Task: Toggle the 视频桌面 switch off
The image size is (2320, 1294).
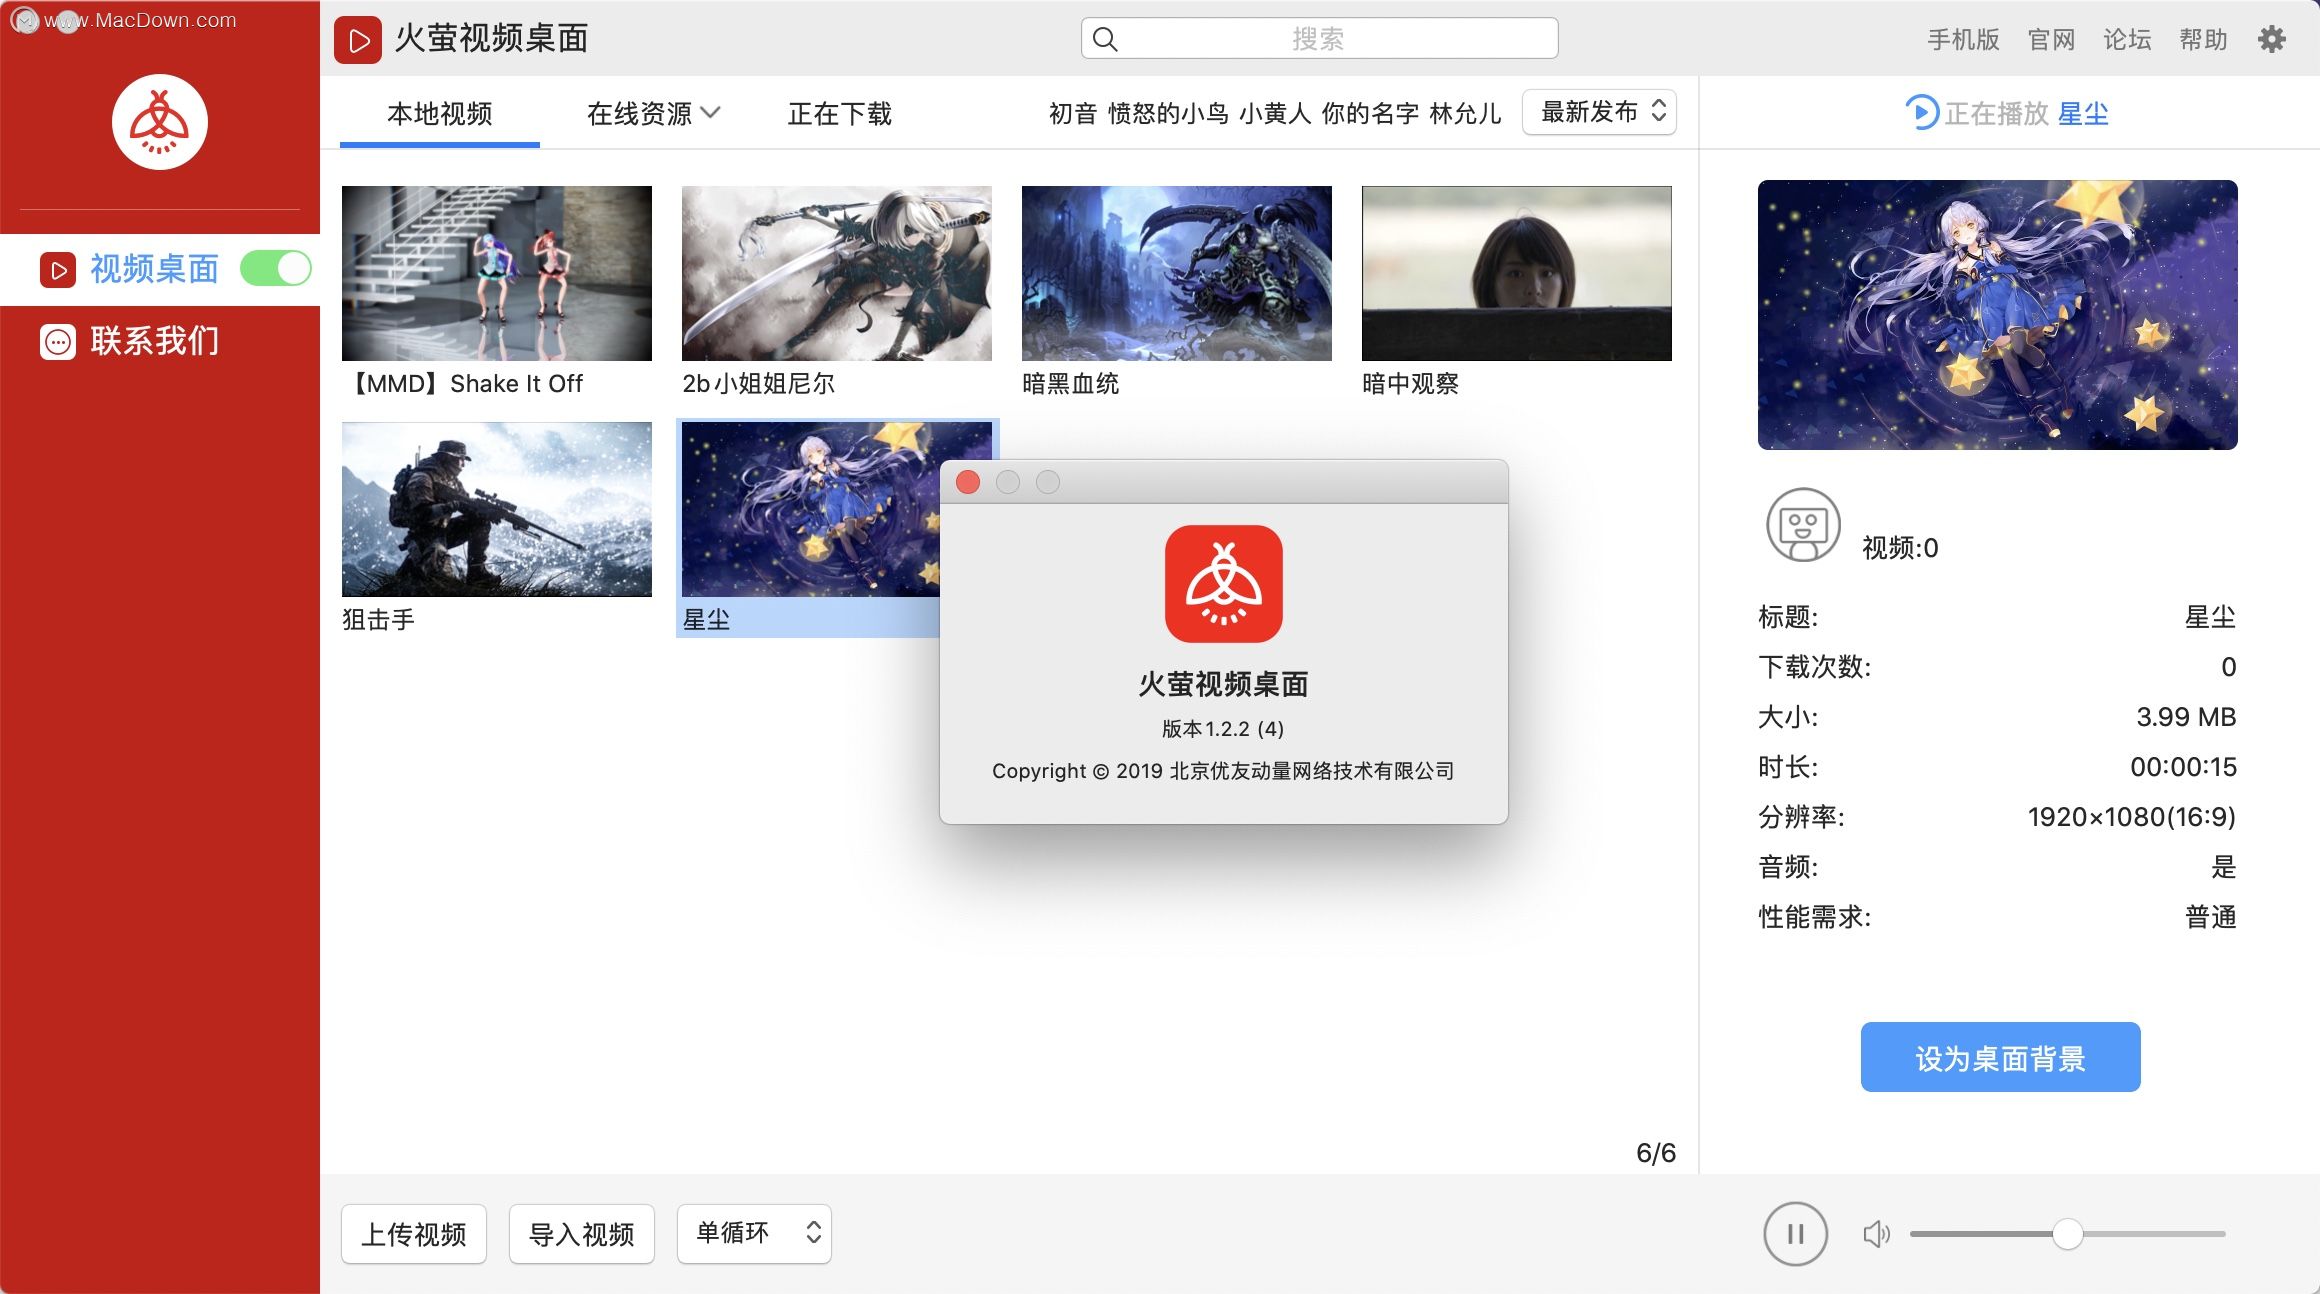Action: click(276, 269)
